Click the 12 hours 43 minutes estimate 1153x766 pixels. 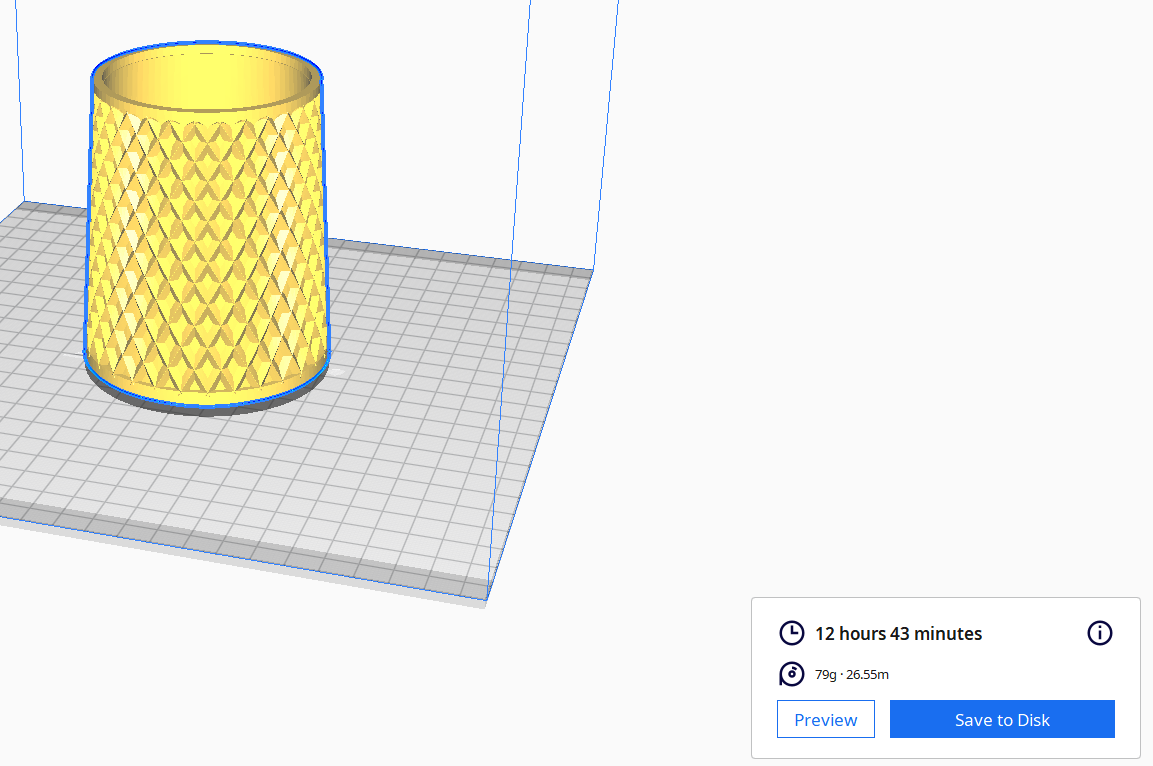(x=898, y=634)
